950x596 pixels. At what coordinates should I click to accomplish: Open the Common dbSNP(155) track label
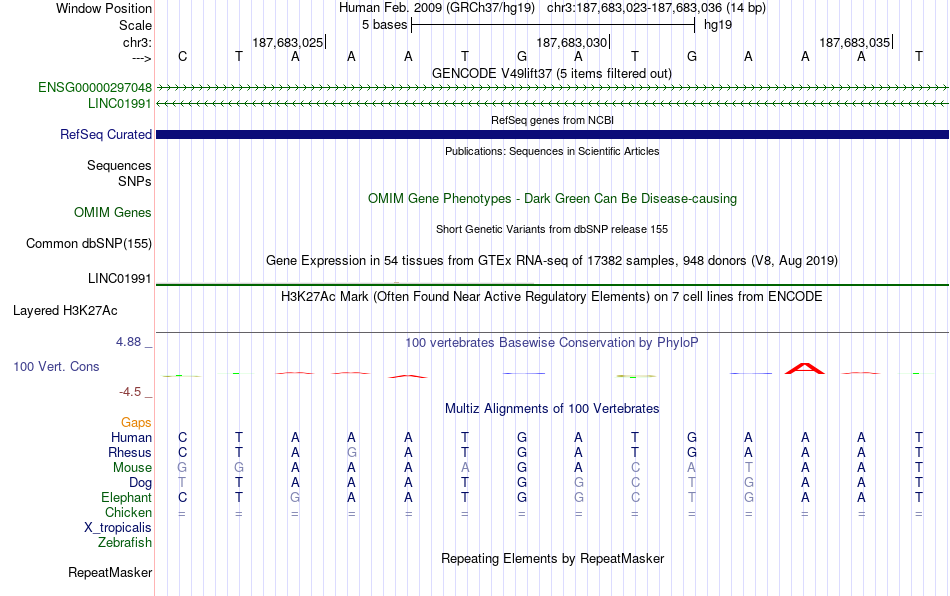(89, 243)
